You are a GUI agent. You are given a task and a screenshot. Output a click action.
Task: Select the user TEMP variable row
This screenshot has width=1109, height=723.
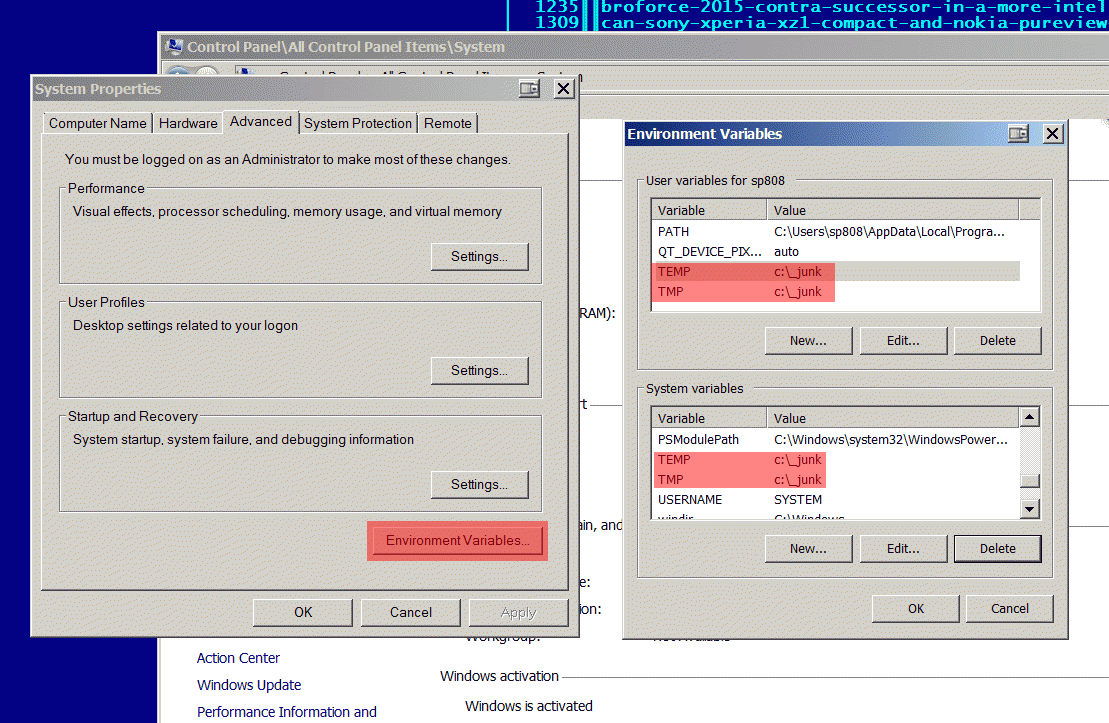click(835, 272)
